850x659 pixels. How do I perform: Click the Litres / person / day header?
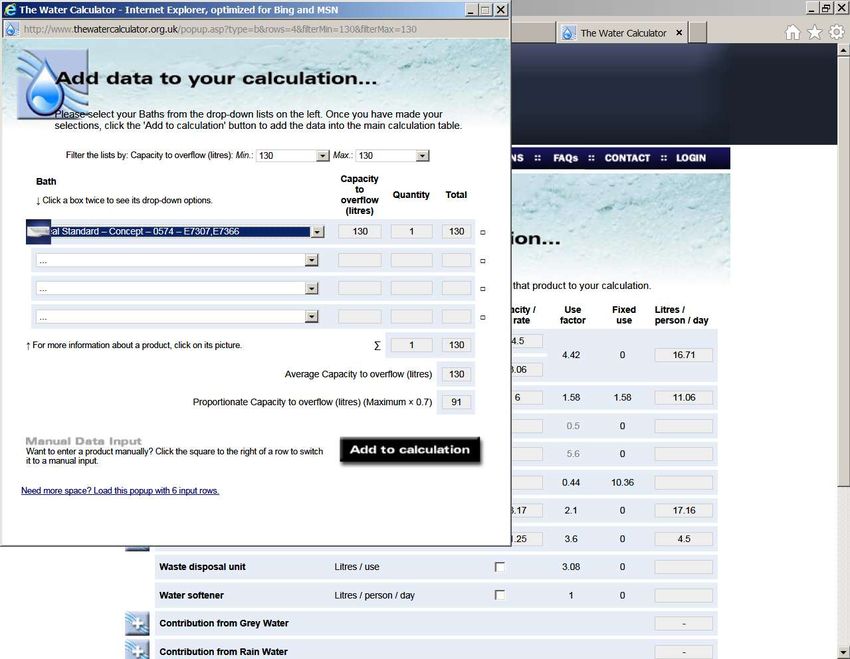tap(681, 315)
